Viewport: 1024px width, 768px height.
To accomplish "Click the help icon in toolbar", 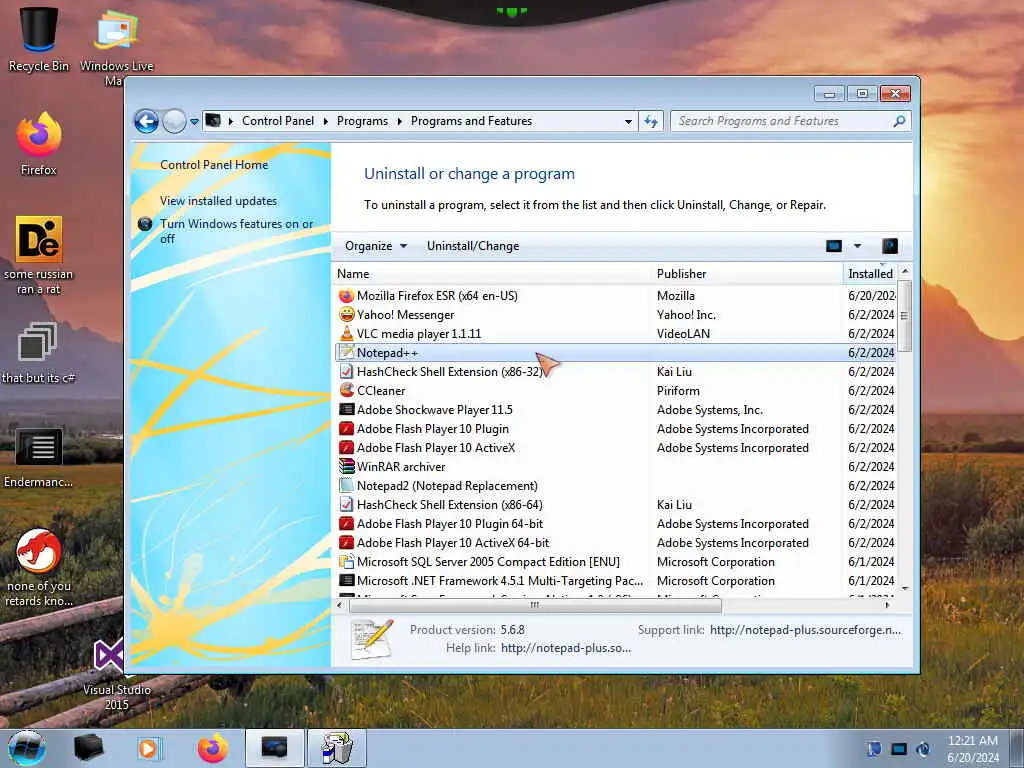I will [890, 246].
